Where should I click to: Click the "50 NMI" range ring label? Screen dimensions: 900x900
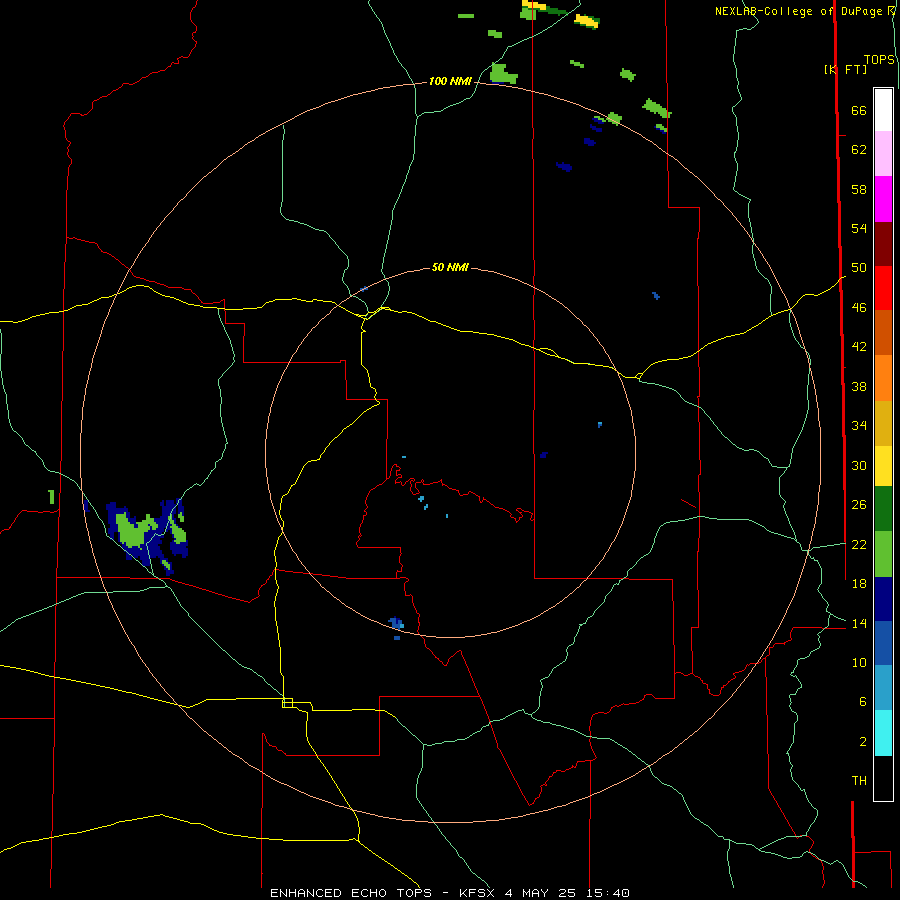(x=450, y=267)
